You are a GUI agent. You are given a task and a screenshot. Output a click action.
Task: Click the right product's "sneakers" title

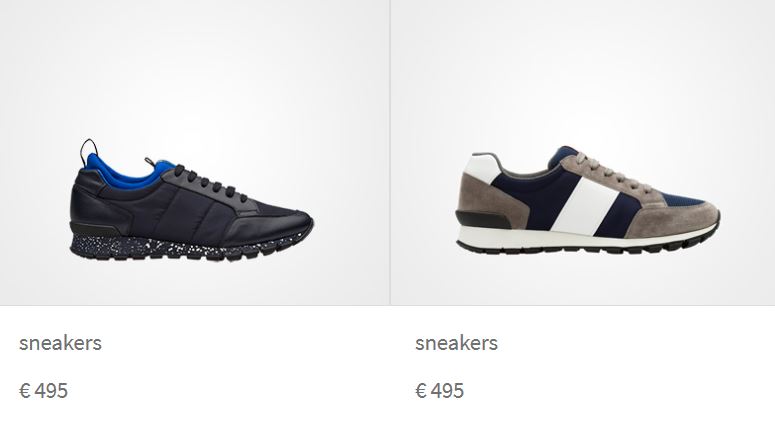click(456, 343)
